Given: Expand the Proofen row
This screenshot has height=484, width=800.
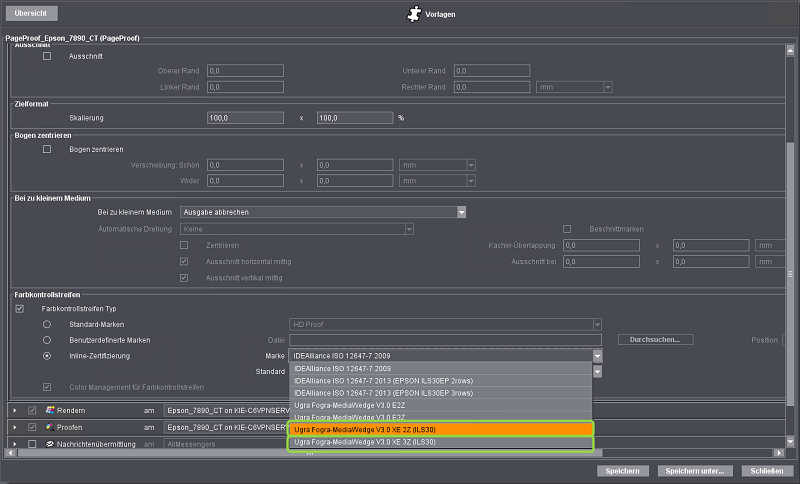Looking at the screenshot, I should click(x=15, y=427).
